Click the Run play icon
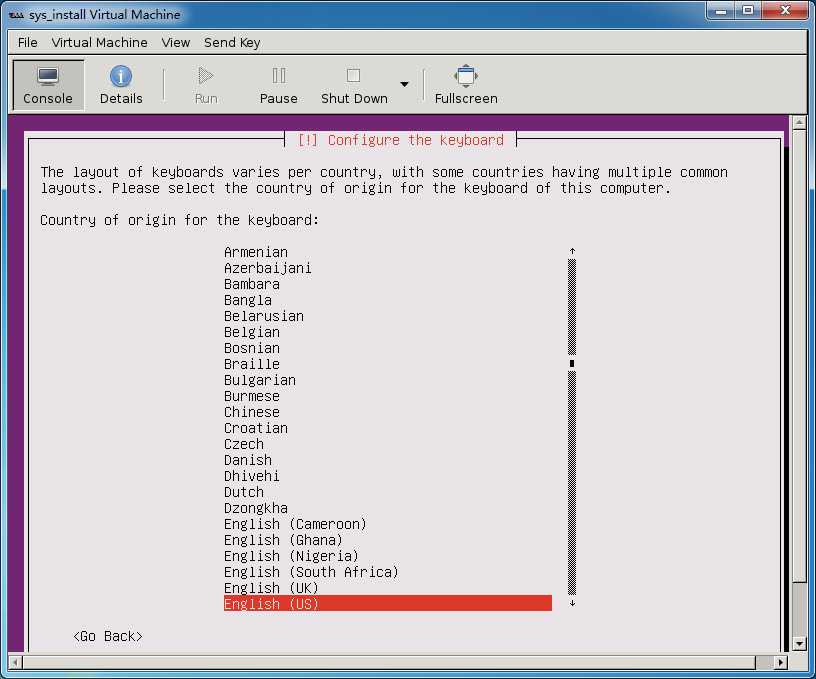 pyautogui.click(x=206, y=76)
